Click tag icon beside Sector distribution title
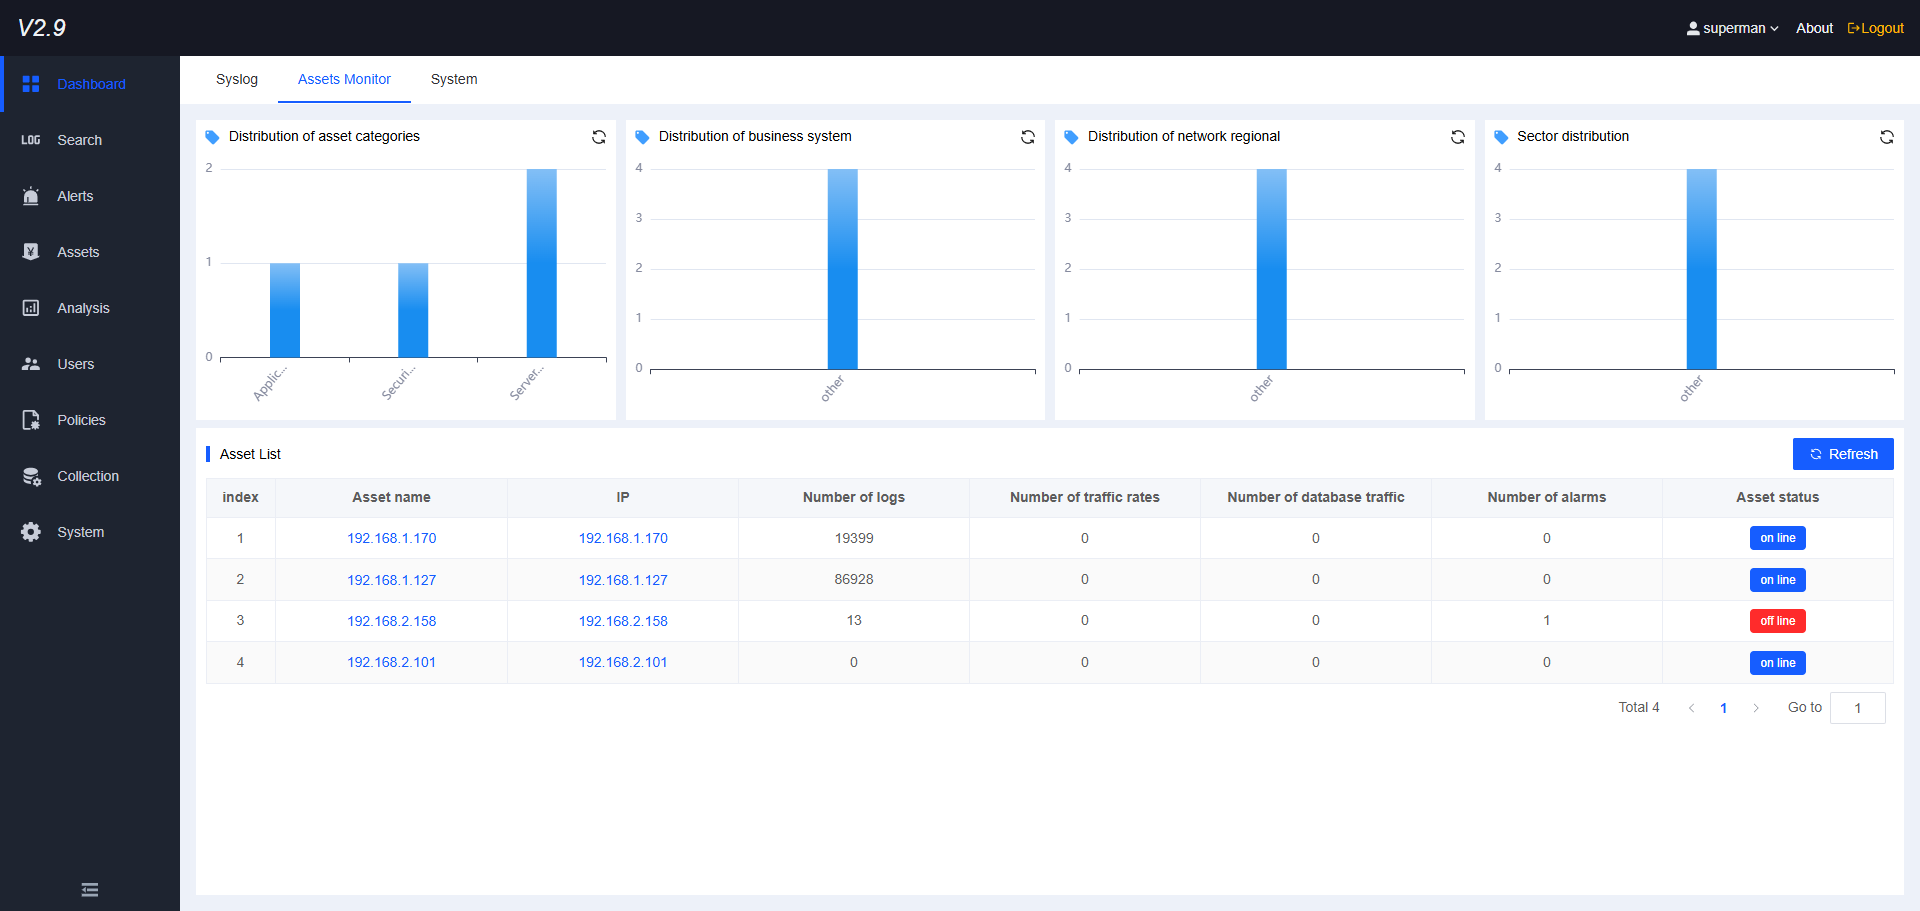Image resolution: width=1920 pixels, height=911 pixels. click(1501, 137)
